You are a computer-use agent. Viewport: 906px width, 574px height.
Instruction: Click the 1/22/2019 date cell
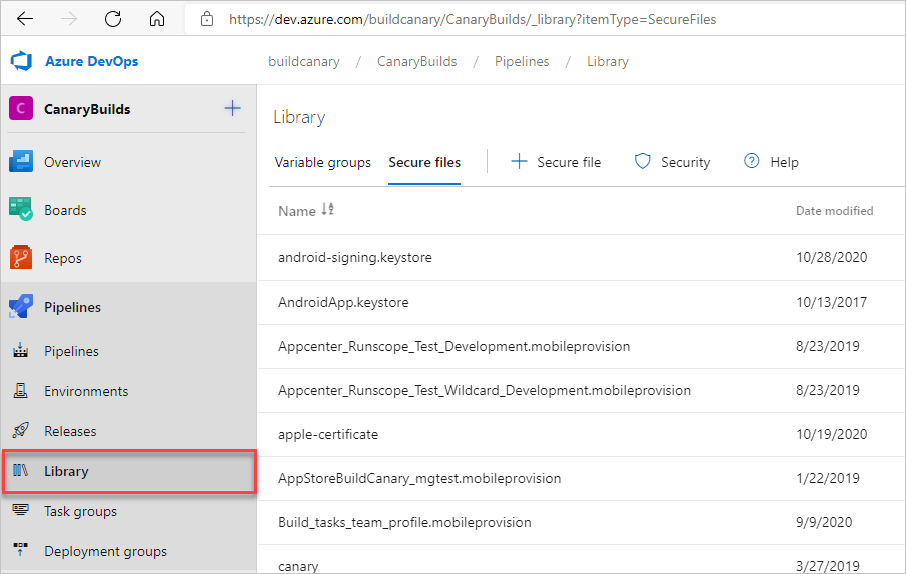tap(827, 478)
